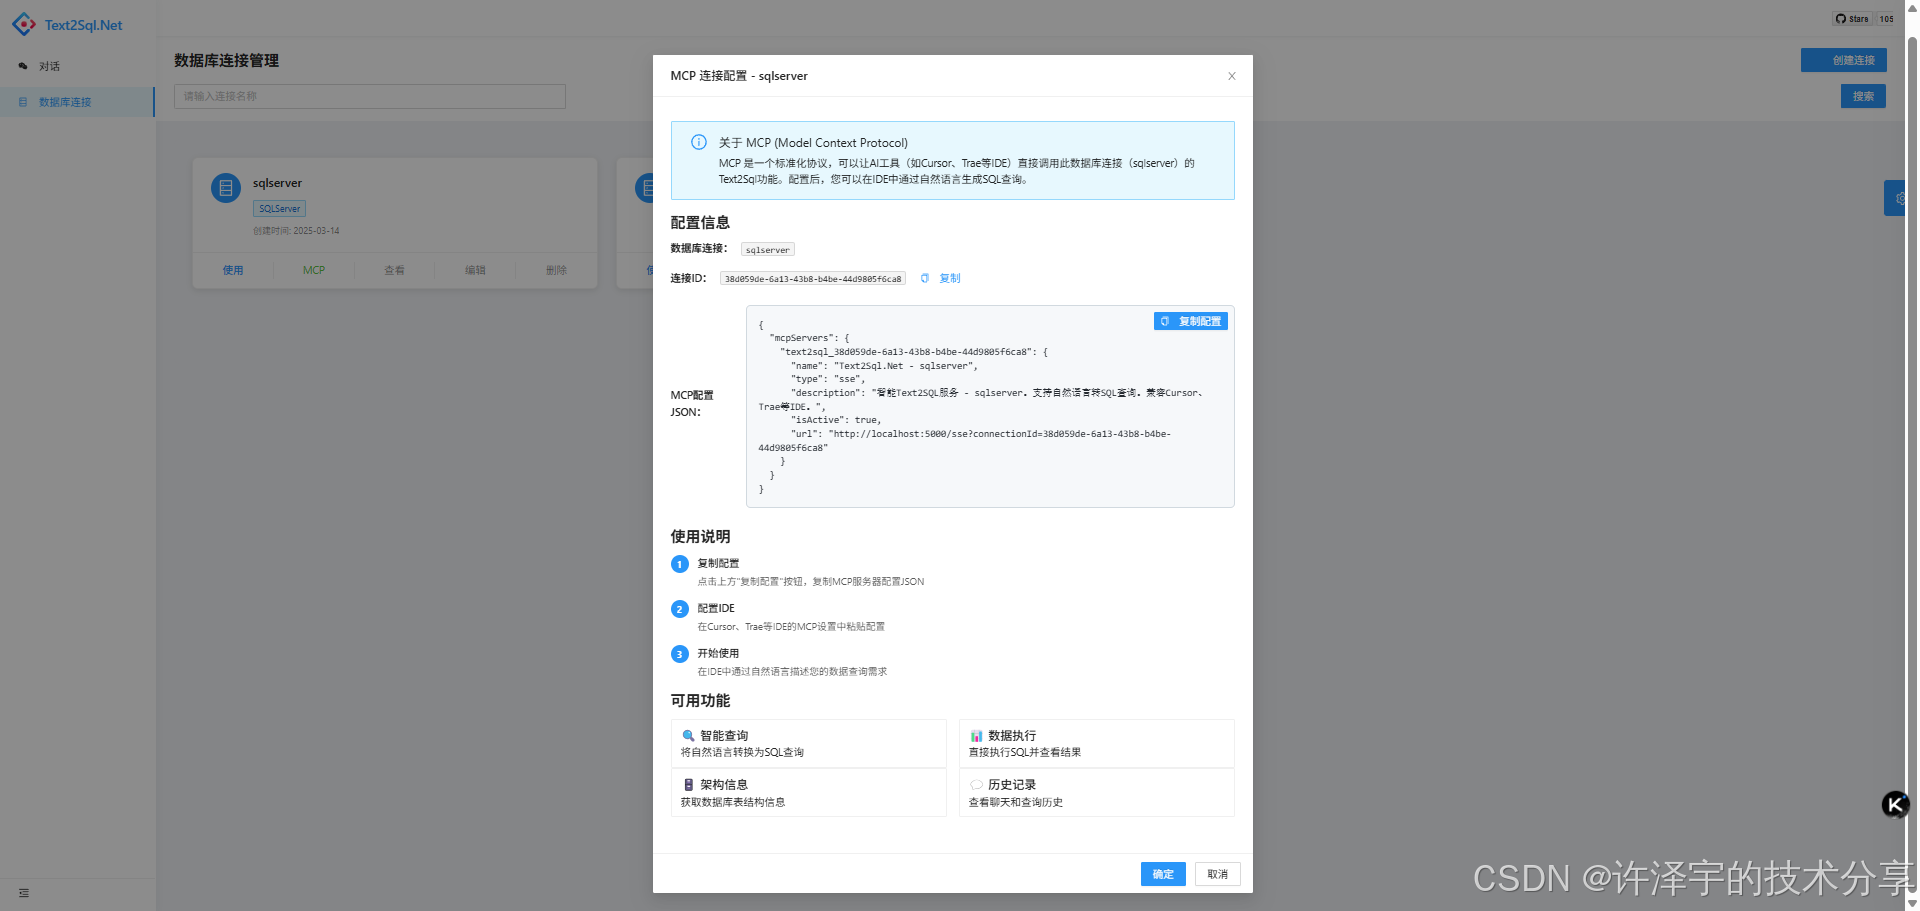Click the SQLServer type tag on the card

pos(279,209)
